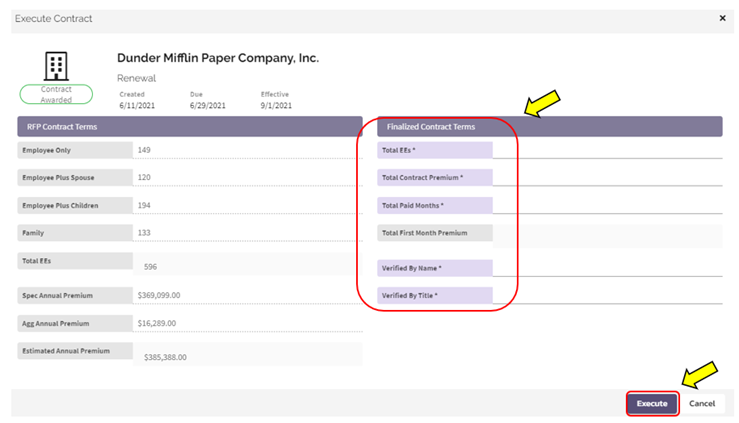Click the Contract Awarded status badge
The height and width of the screenshot is (423, 739).
coord(56,94)
